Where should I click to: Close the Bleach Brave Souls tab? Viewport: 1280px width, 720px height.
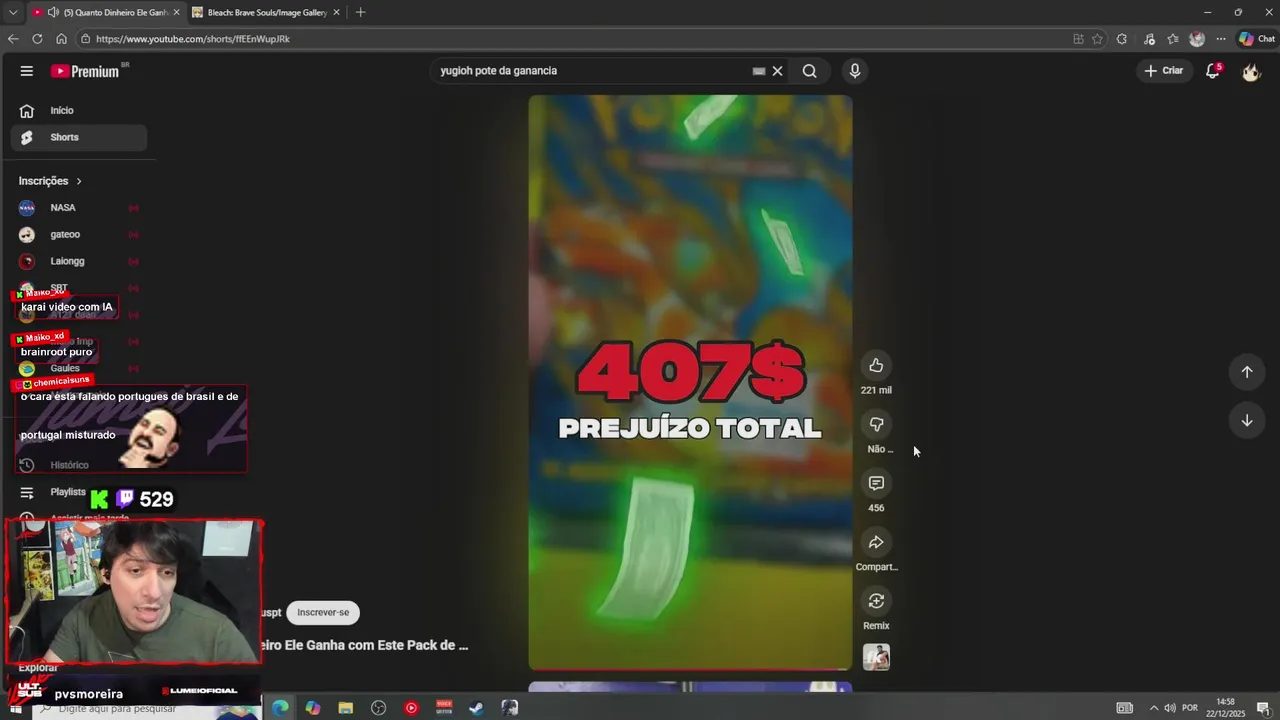336,12
